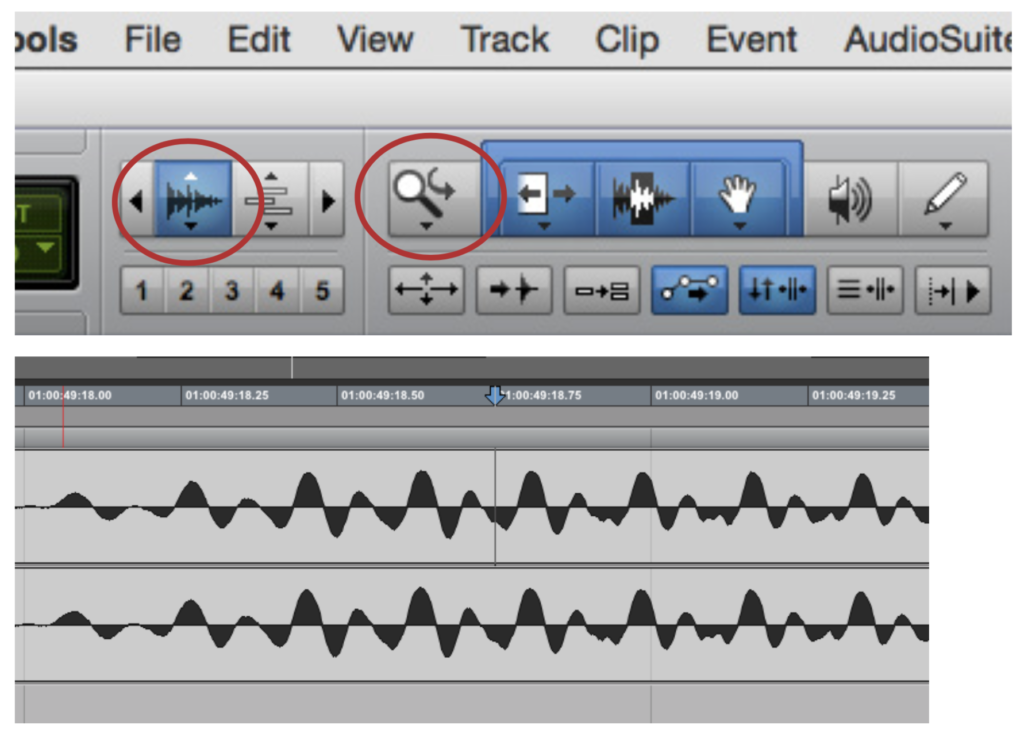Open the Event menu
This screenshot has height=737, width=1024.
tap(752, 40)
